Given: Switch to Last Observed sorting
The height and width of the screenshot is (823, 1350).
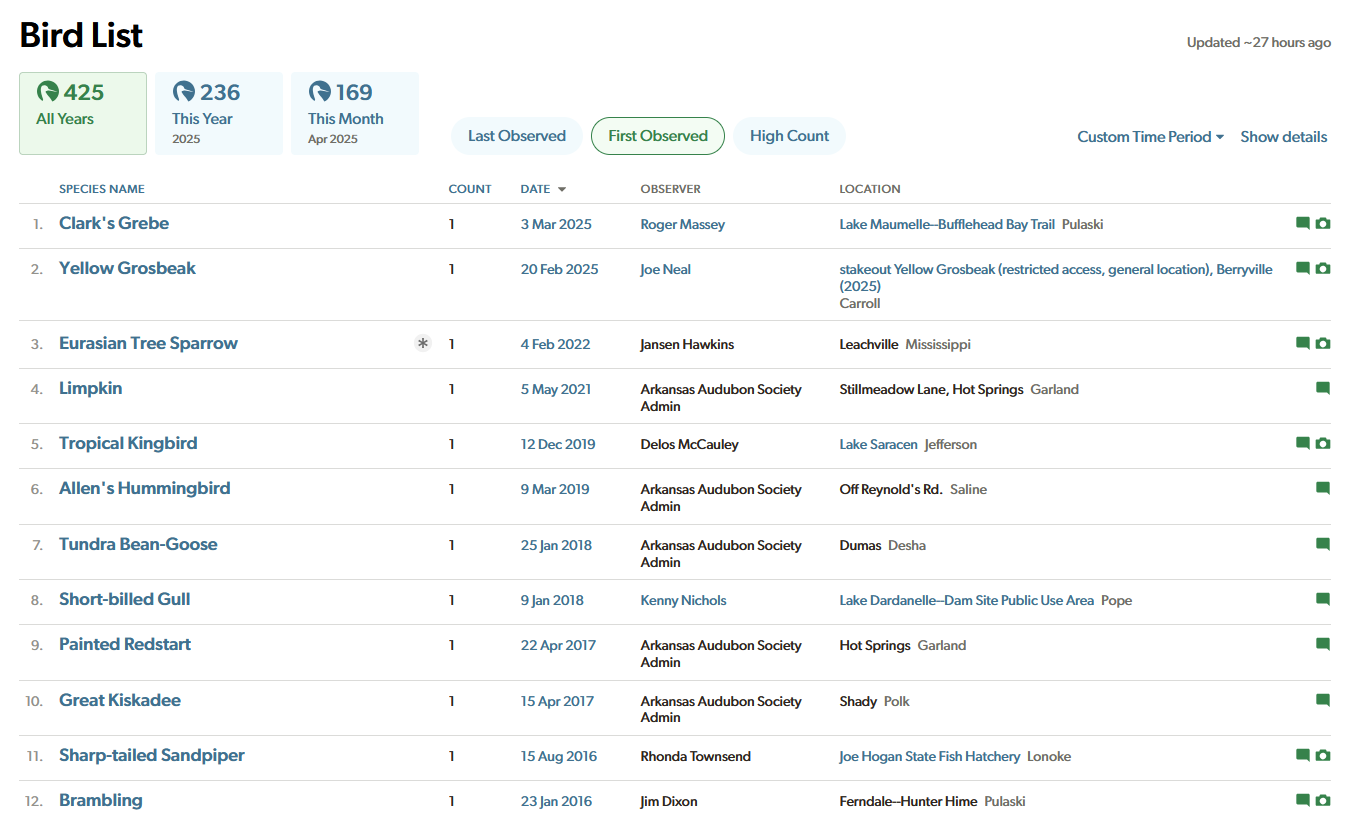Looking at the screenshot, I should 516,136.
